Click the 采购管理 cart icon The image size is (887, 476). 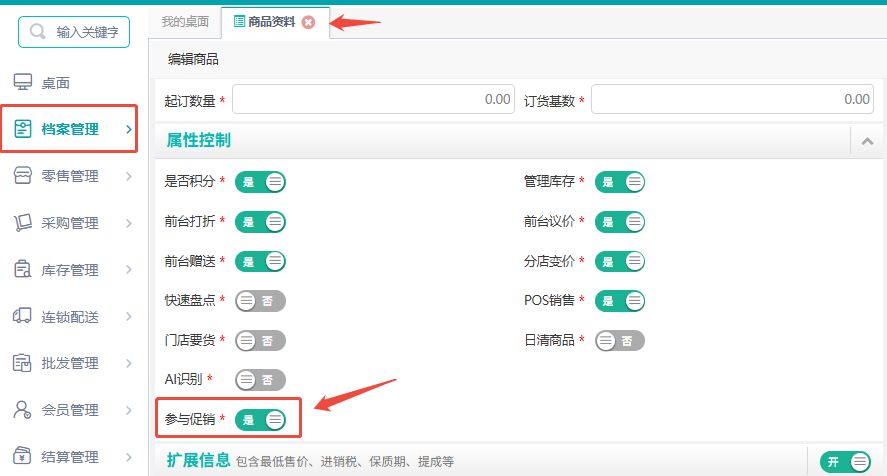[23, 222]
